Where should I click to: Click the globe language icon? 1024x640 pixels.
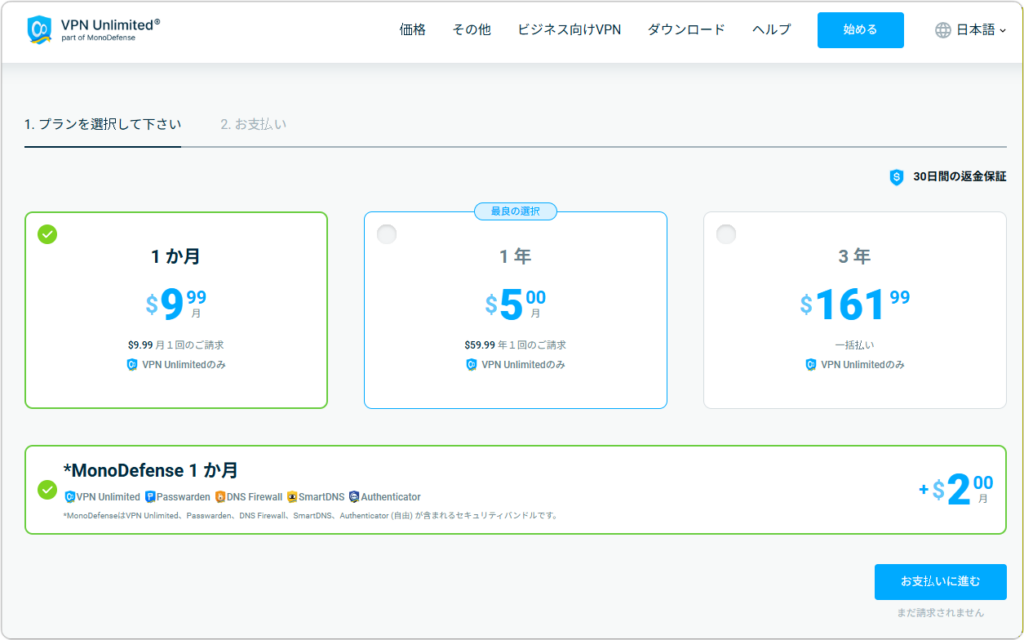[943, 30]
